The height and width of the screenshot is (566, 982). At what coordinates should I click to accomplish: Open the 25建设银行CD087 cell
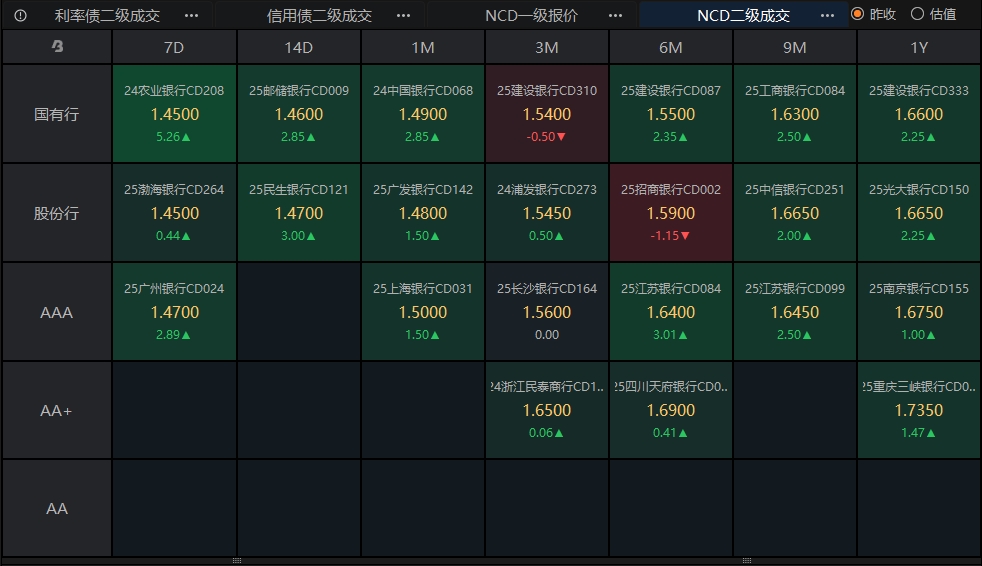(671, 114)
